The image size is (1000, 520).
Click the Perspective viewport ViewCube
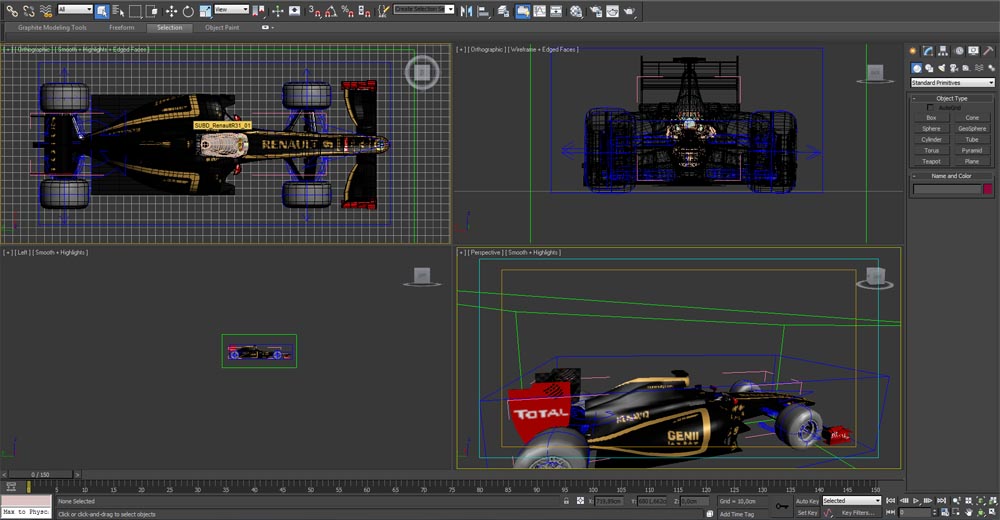875,277
